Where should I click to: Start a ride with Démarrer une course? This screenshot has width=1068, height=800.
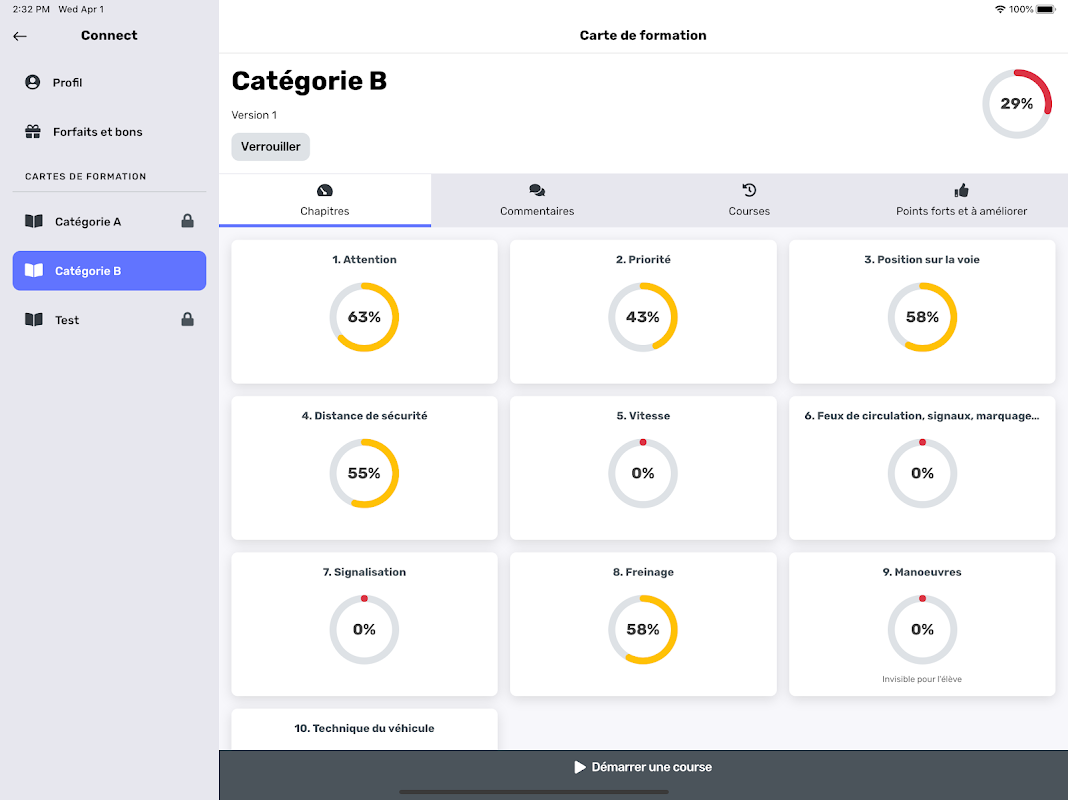click(x=643, y=767)
